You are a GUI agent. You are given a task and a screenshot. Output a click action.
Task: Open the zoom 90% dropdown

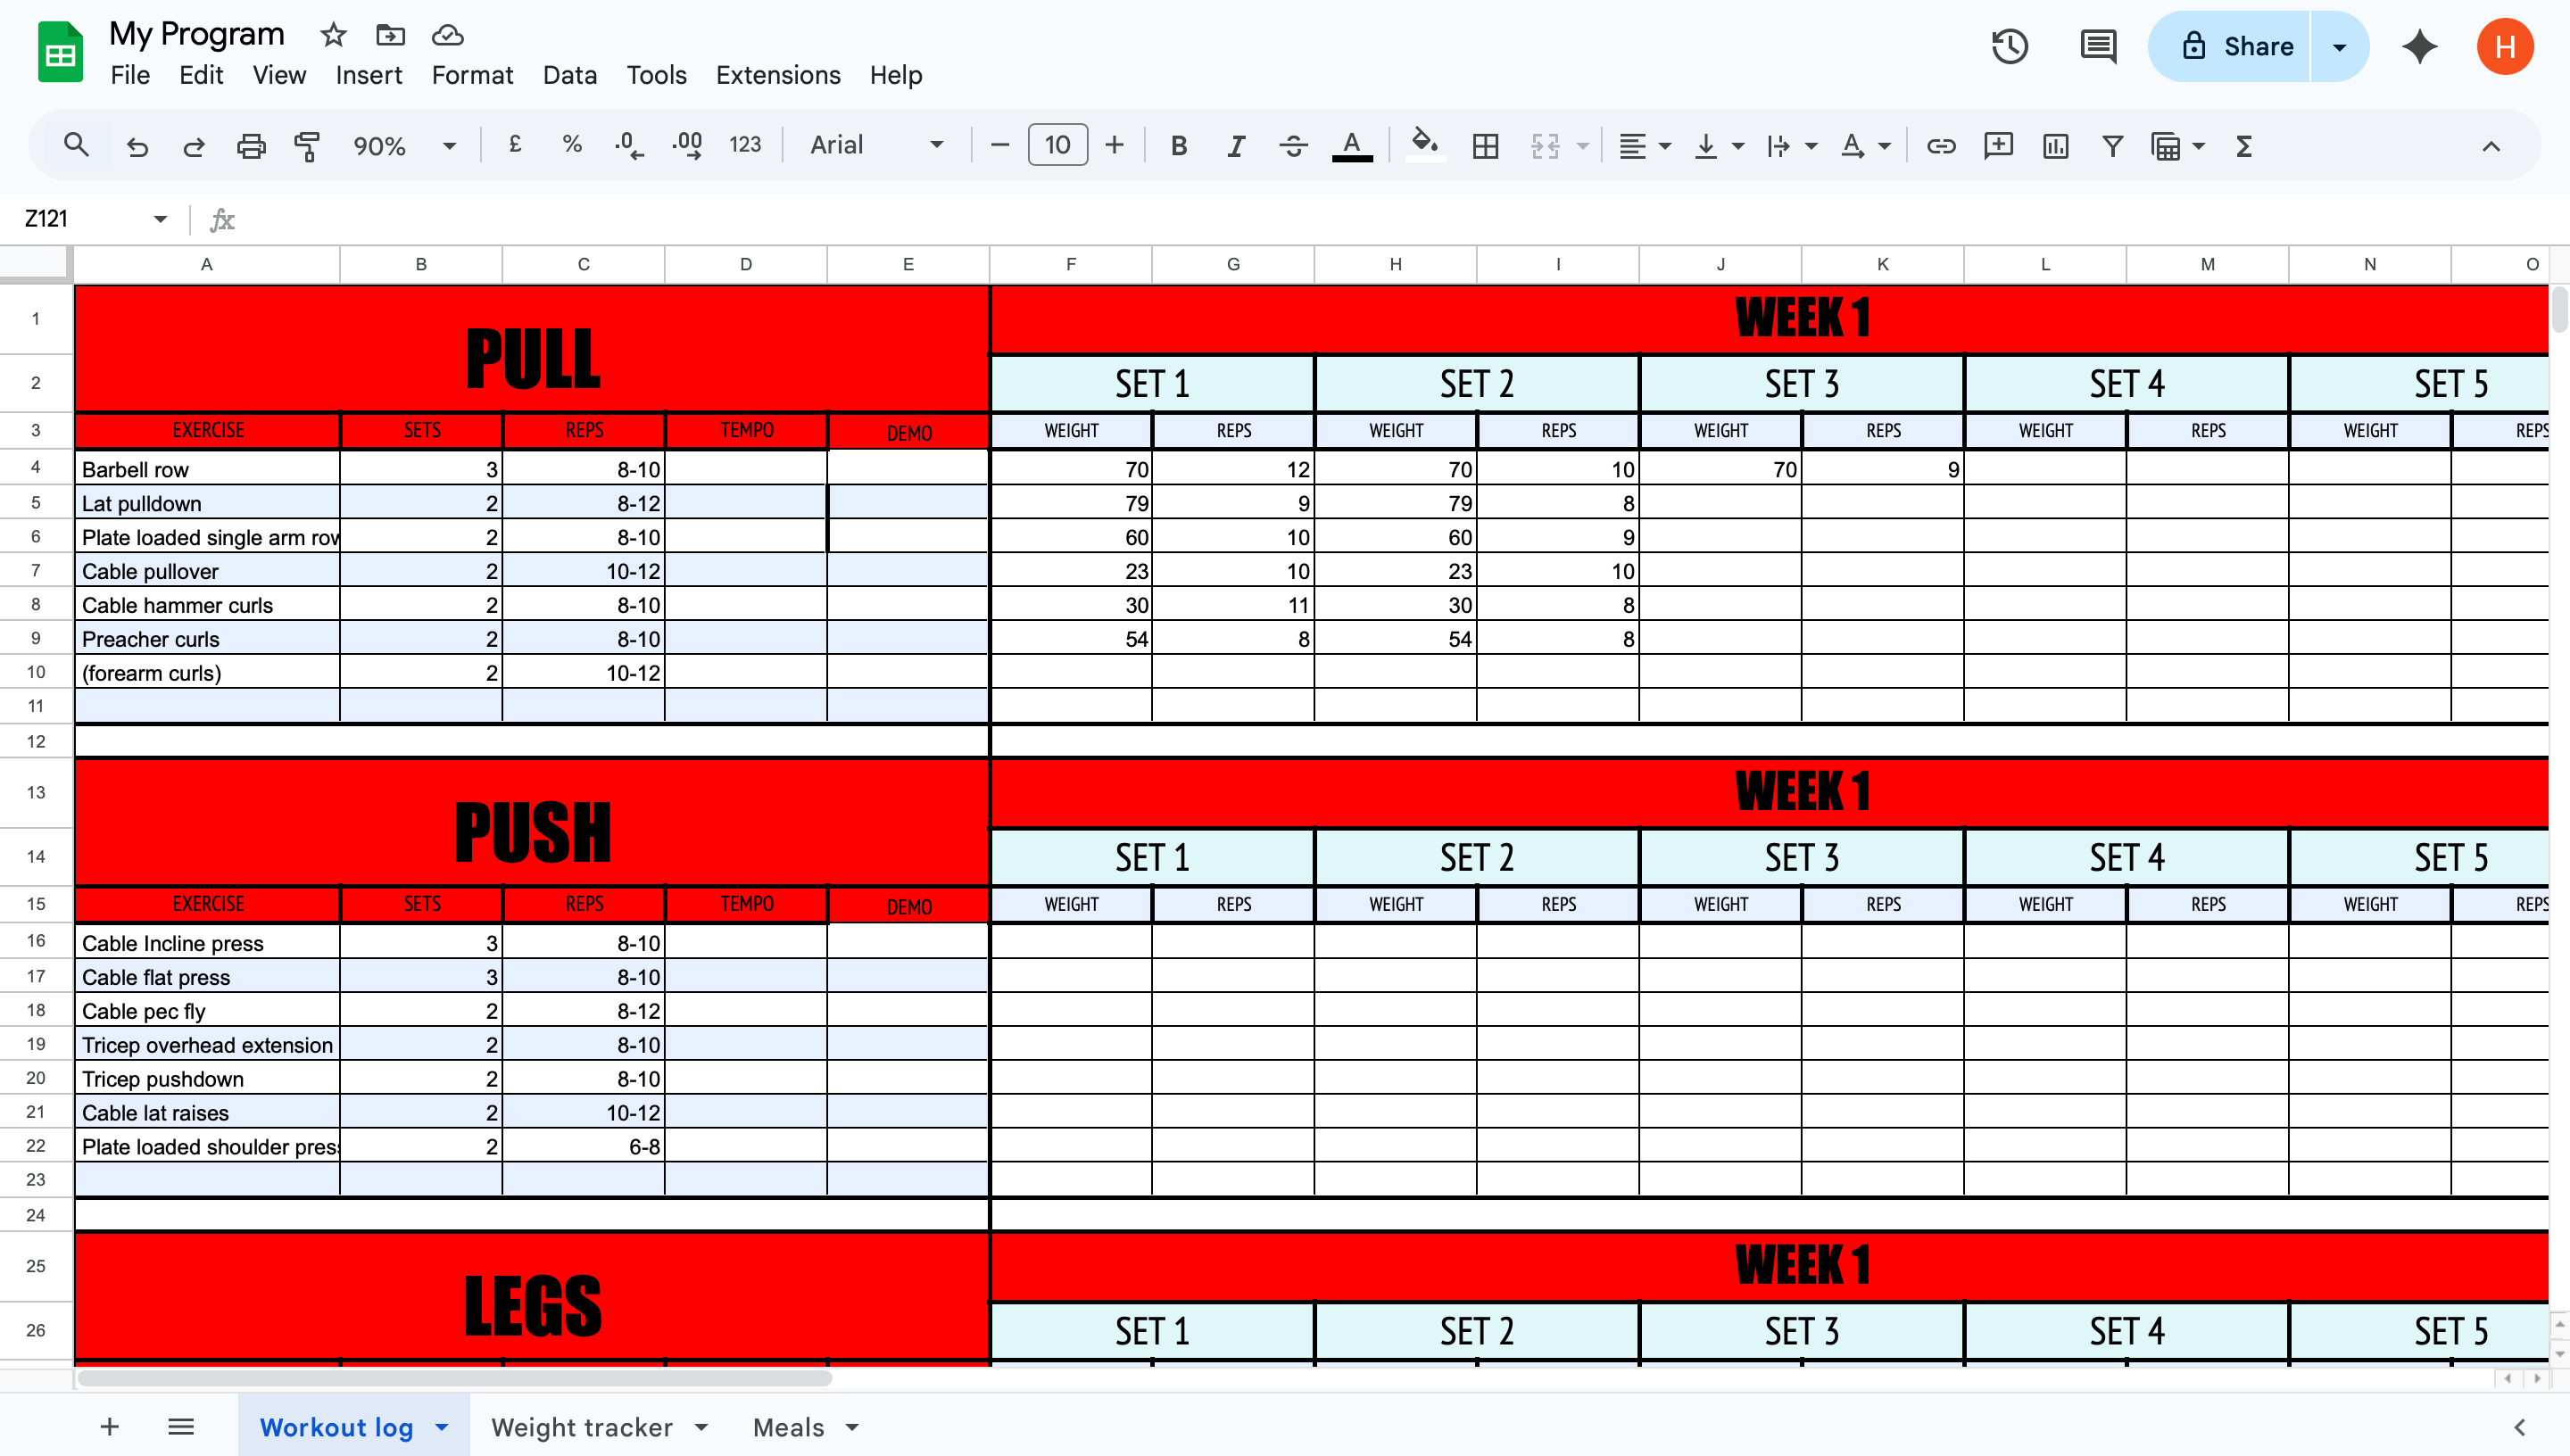point(403,146)
